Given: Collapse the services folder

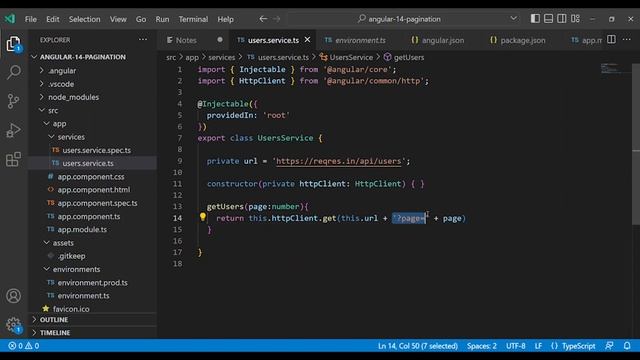Looking at the screenshot, I should 92,137.
